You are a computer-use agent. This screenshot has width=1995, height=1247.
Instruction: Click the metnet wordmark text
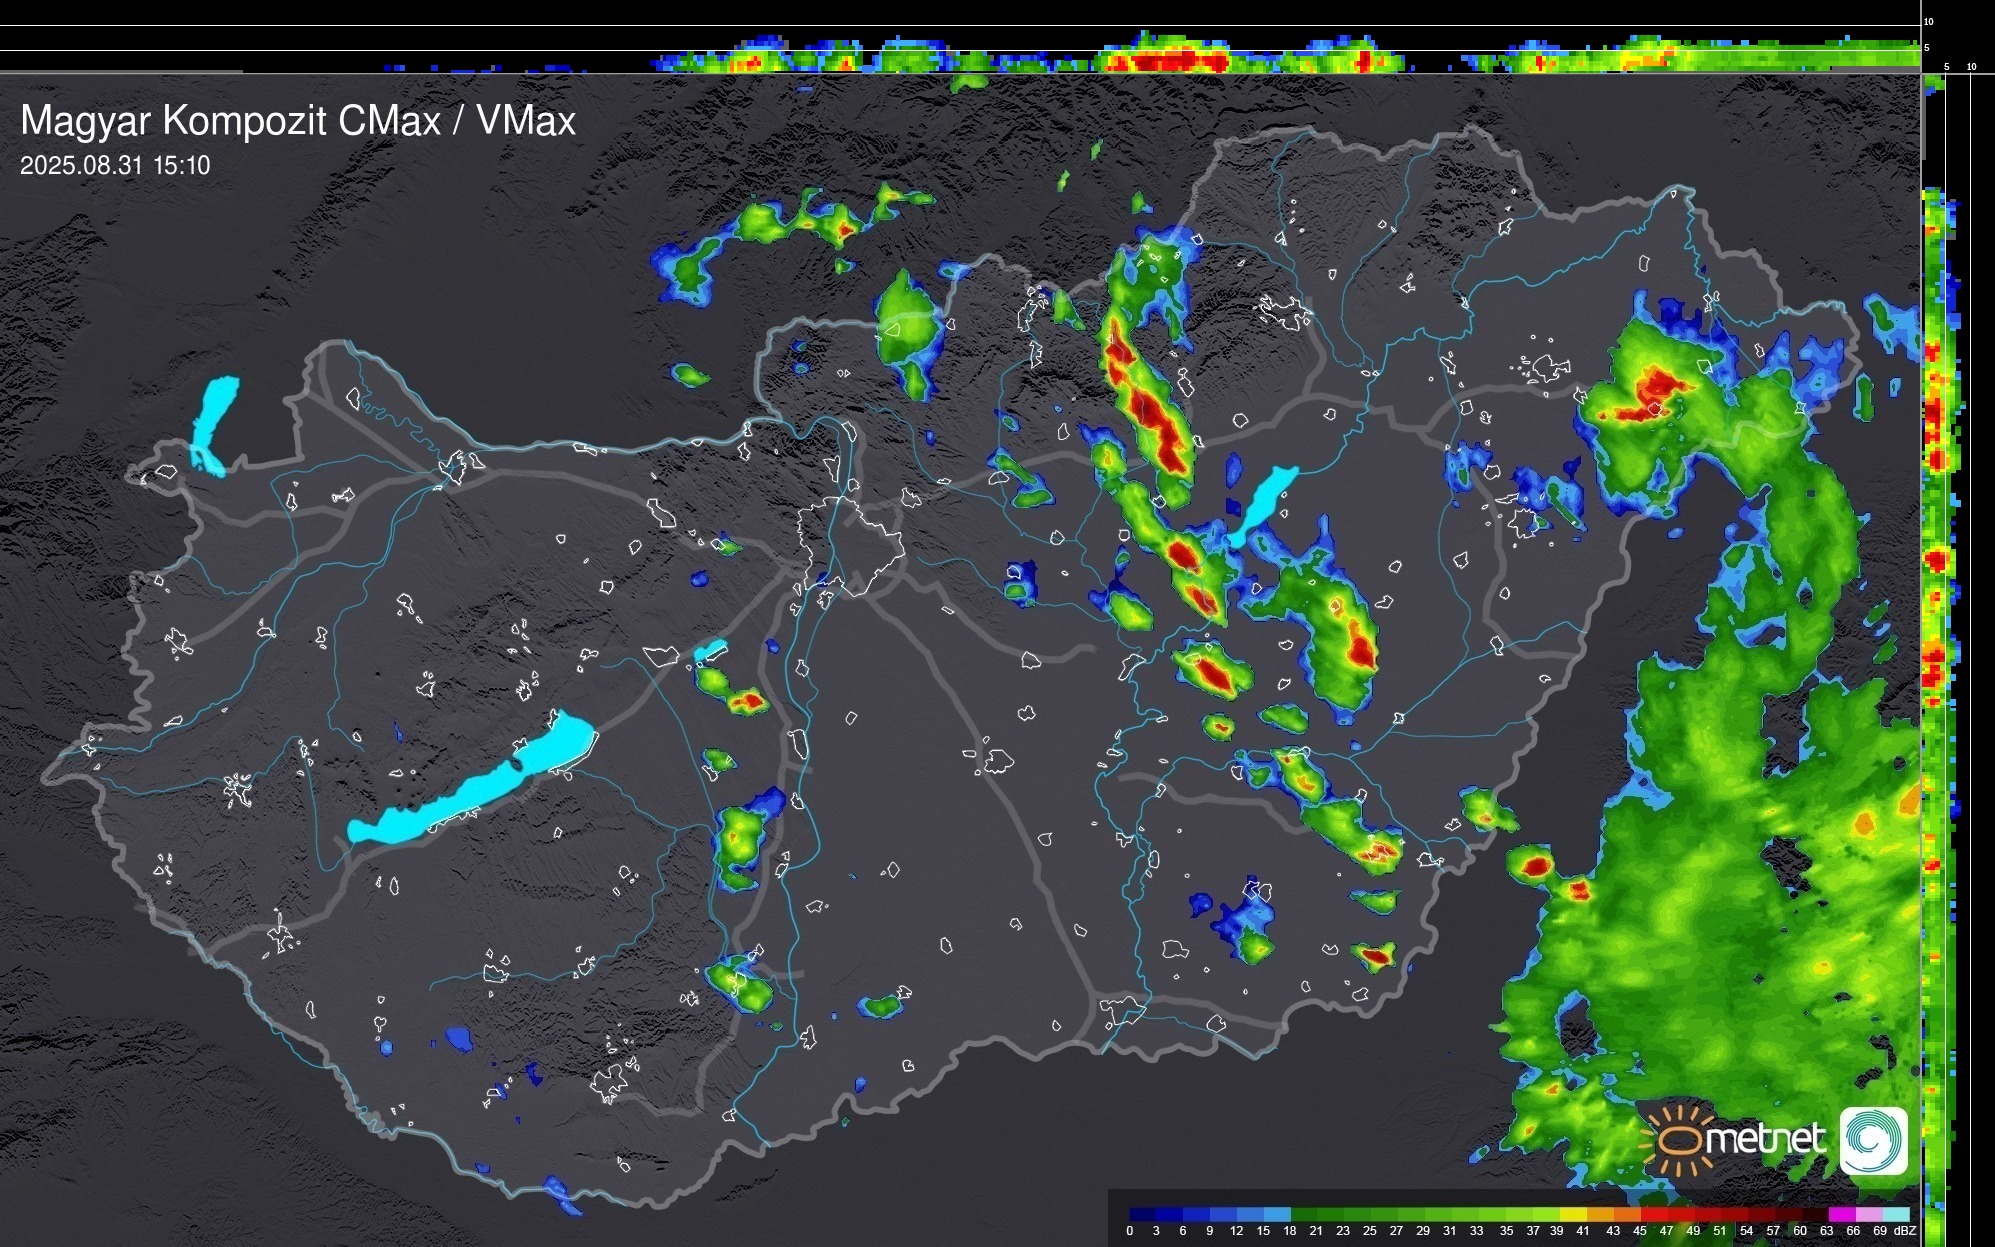coord(1765,1139)
